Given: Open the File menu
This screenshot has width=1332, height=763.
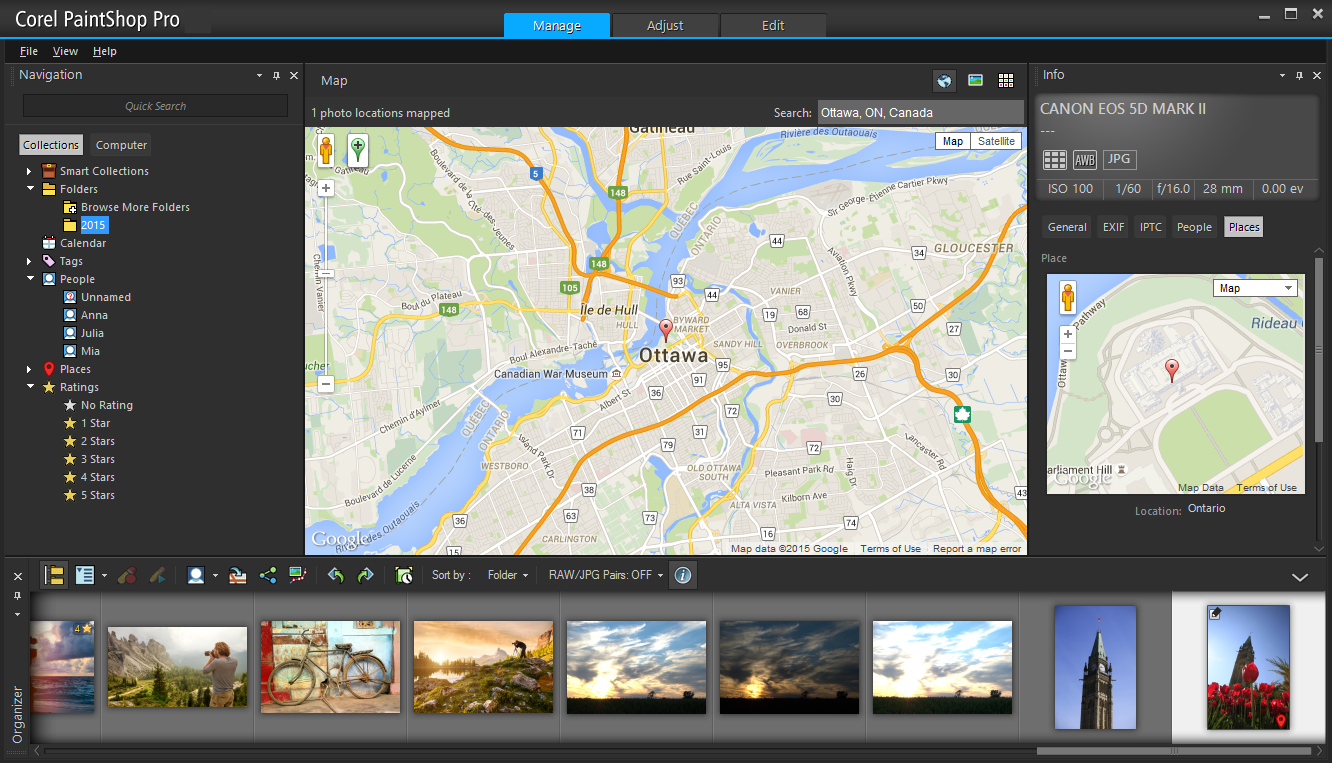Looking at the screenshot, I should [x=29, y=51].
